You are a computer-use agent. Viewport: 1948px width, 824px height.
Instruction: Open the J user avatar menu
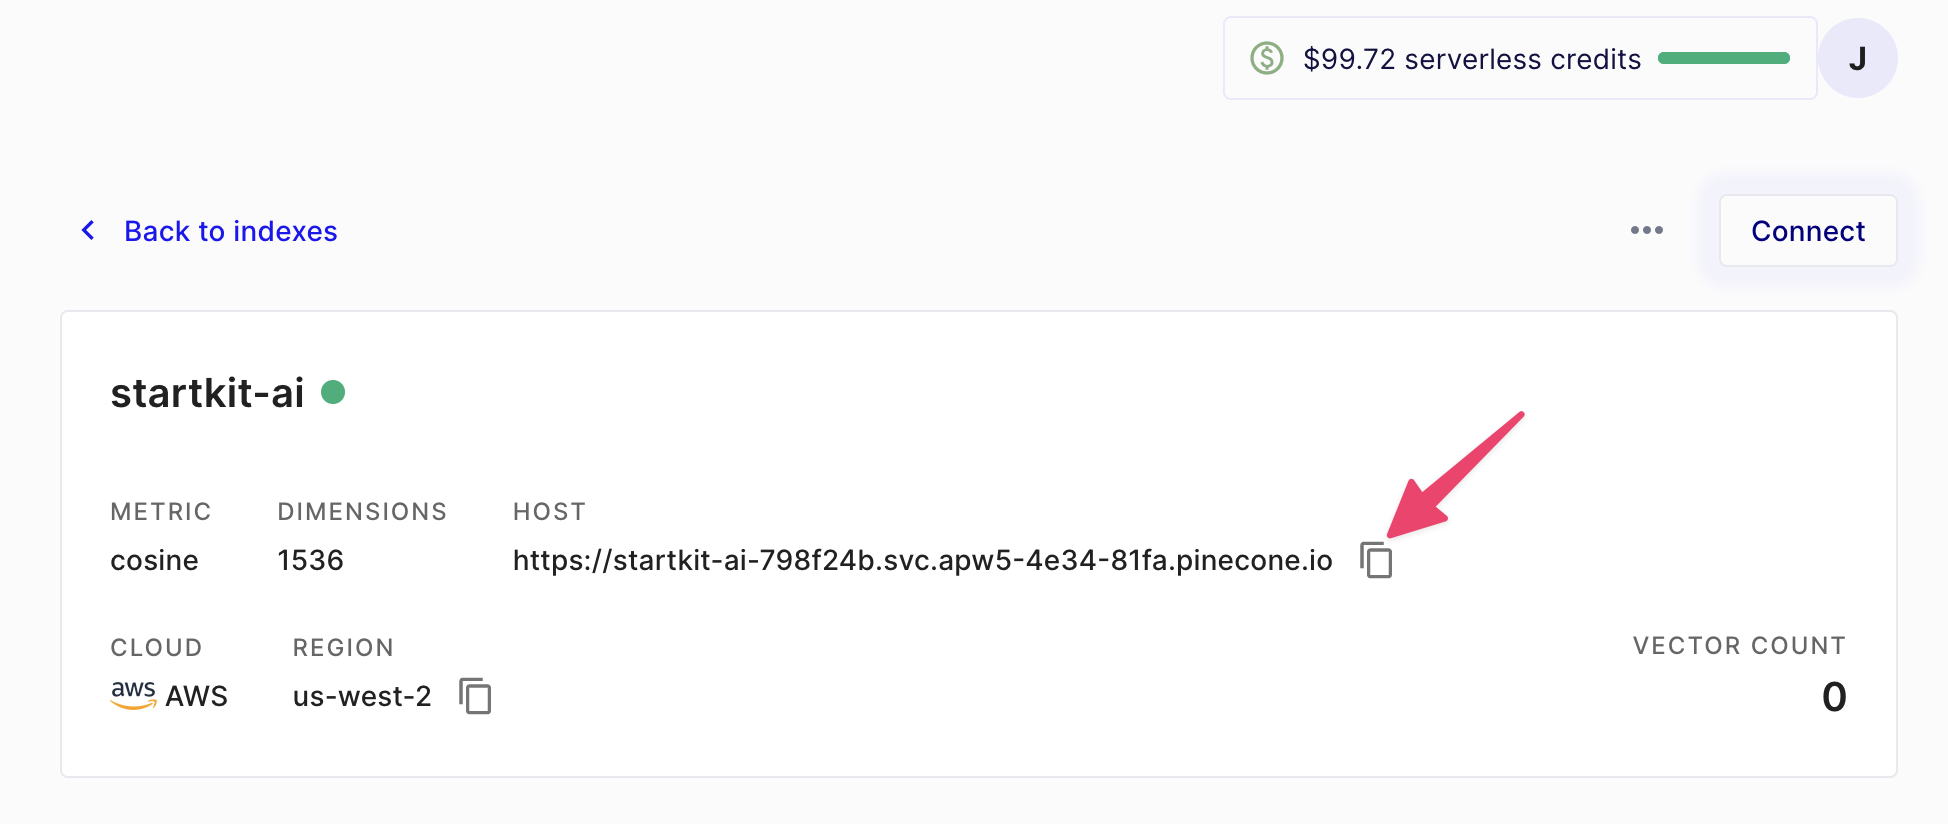(x=1857, y=59)
